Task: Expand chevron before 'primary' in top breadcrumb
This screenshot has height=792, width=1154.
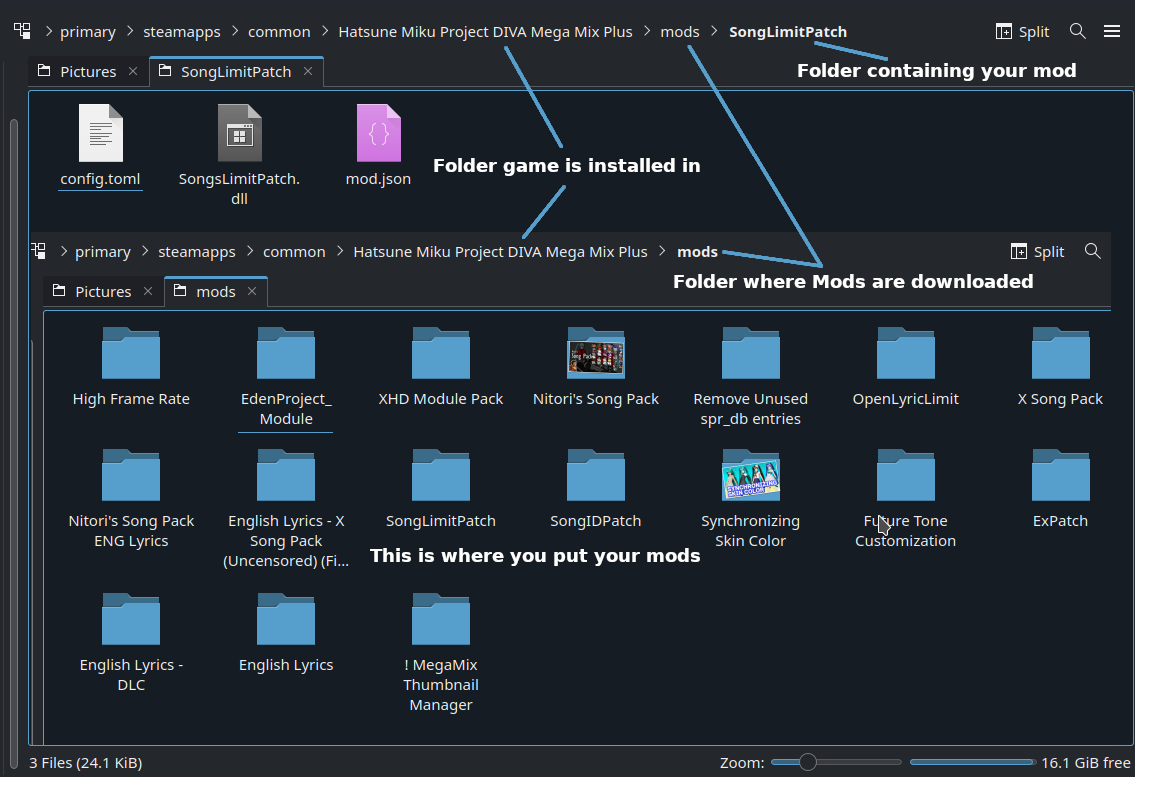Action: click(49, 31)
